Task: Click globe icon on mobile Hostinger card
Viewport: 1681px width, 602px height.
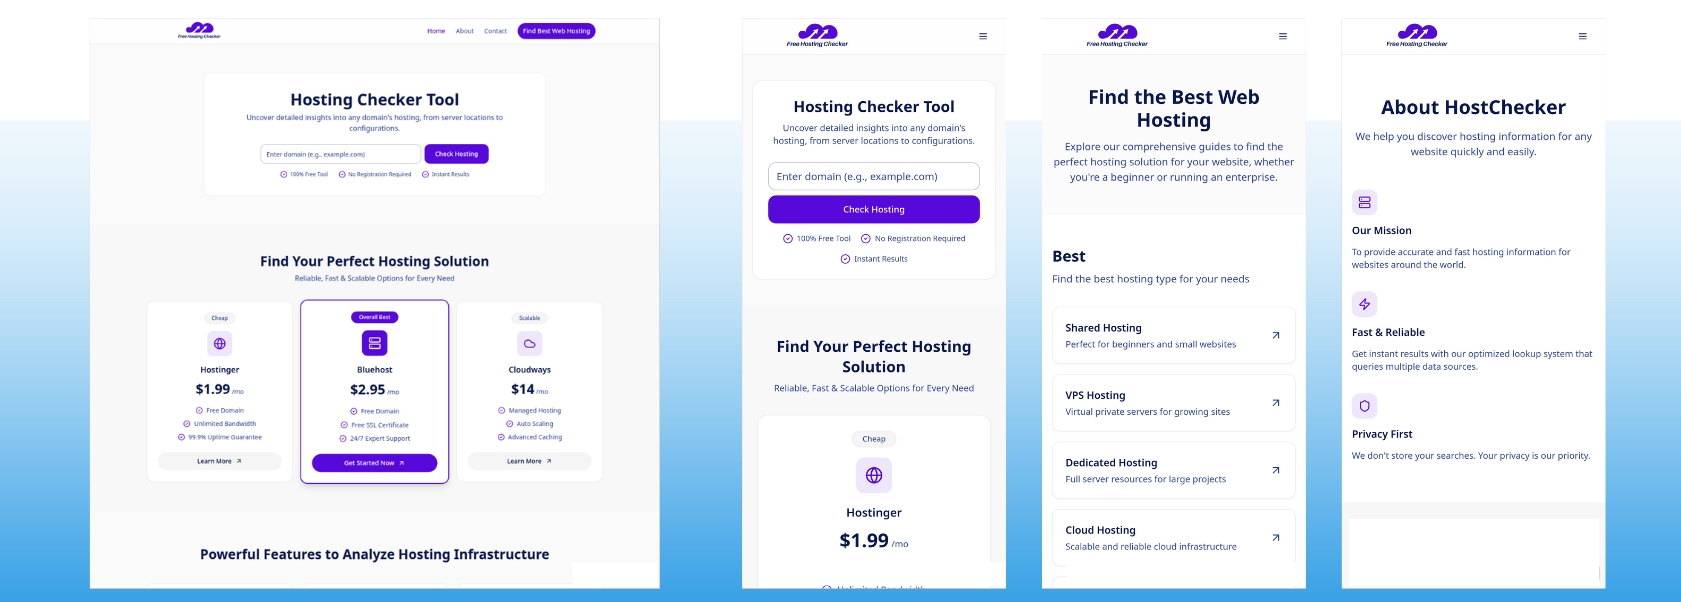Action: click(874, 475)
